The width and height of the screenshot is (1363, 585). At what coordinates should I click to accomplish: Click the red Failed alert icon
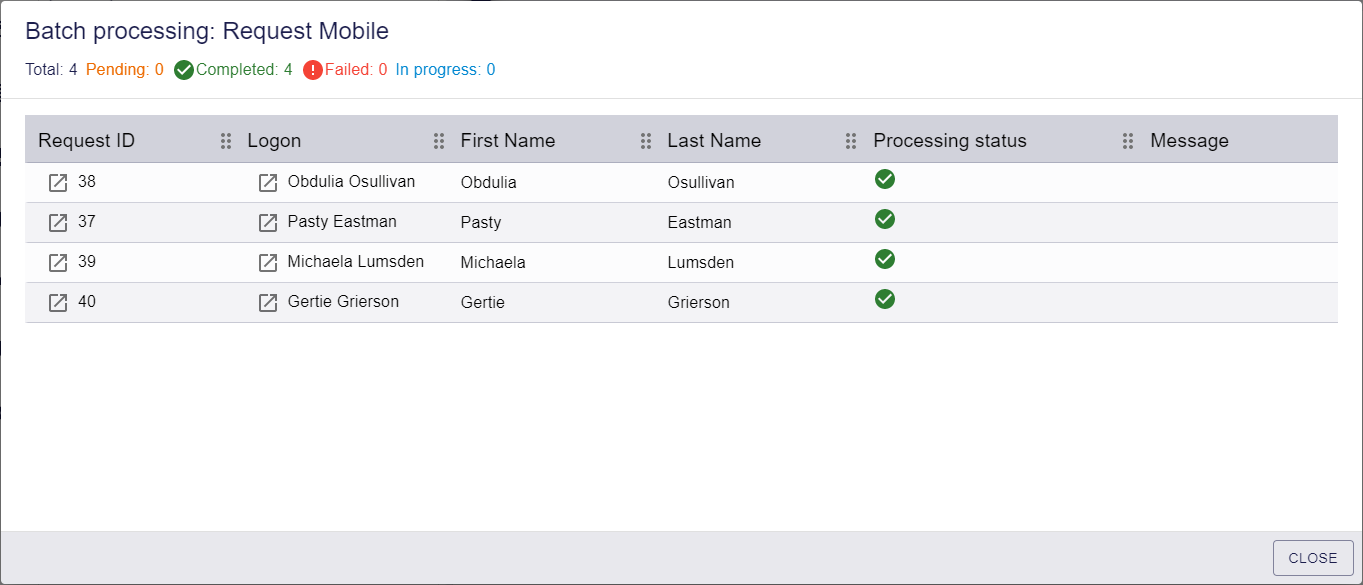313,70
